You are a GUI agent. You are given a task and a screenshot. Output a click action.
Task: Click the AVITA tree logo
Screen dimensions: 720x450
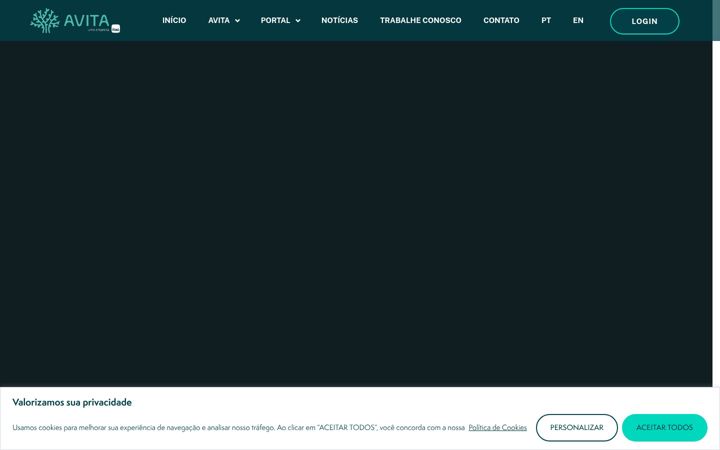pyautogui.click(x=75, y=21)
